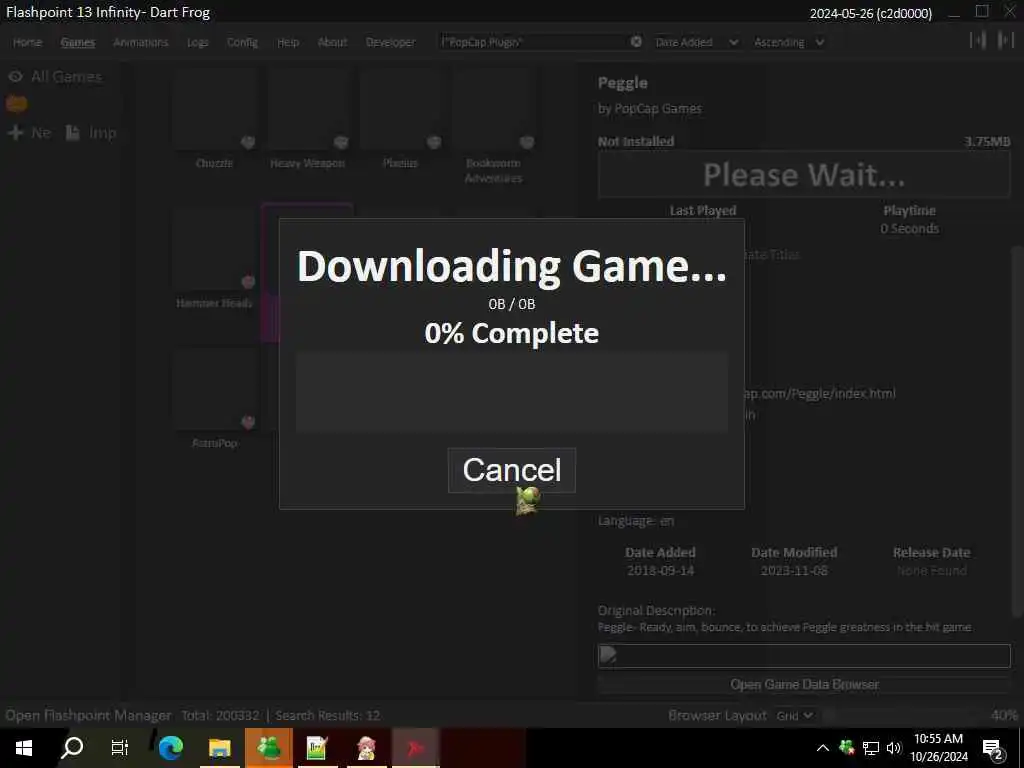
Task: Open the About tab
Action: pos(332,42)
